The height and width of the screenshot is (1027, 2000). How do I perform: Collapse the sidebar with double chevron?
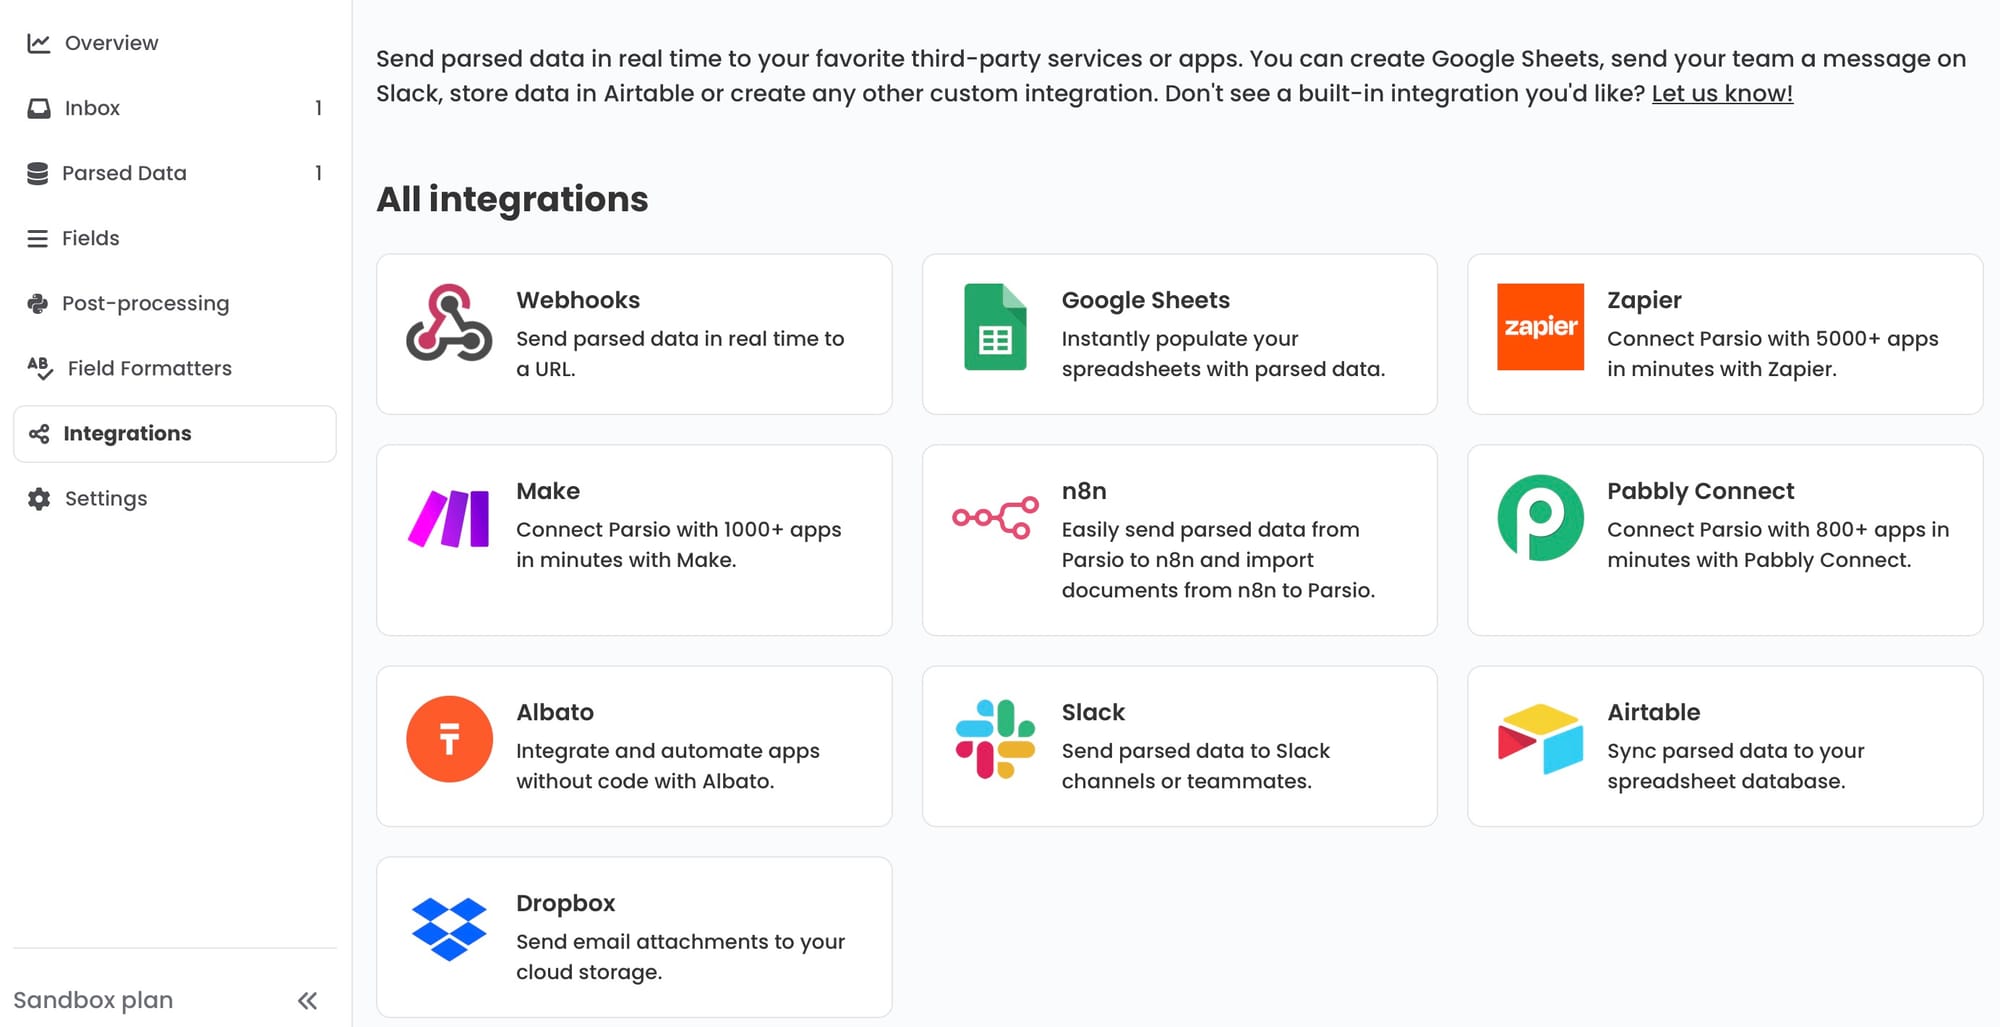(x=307, y=1001)
